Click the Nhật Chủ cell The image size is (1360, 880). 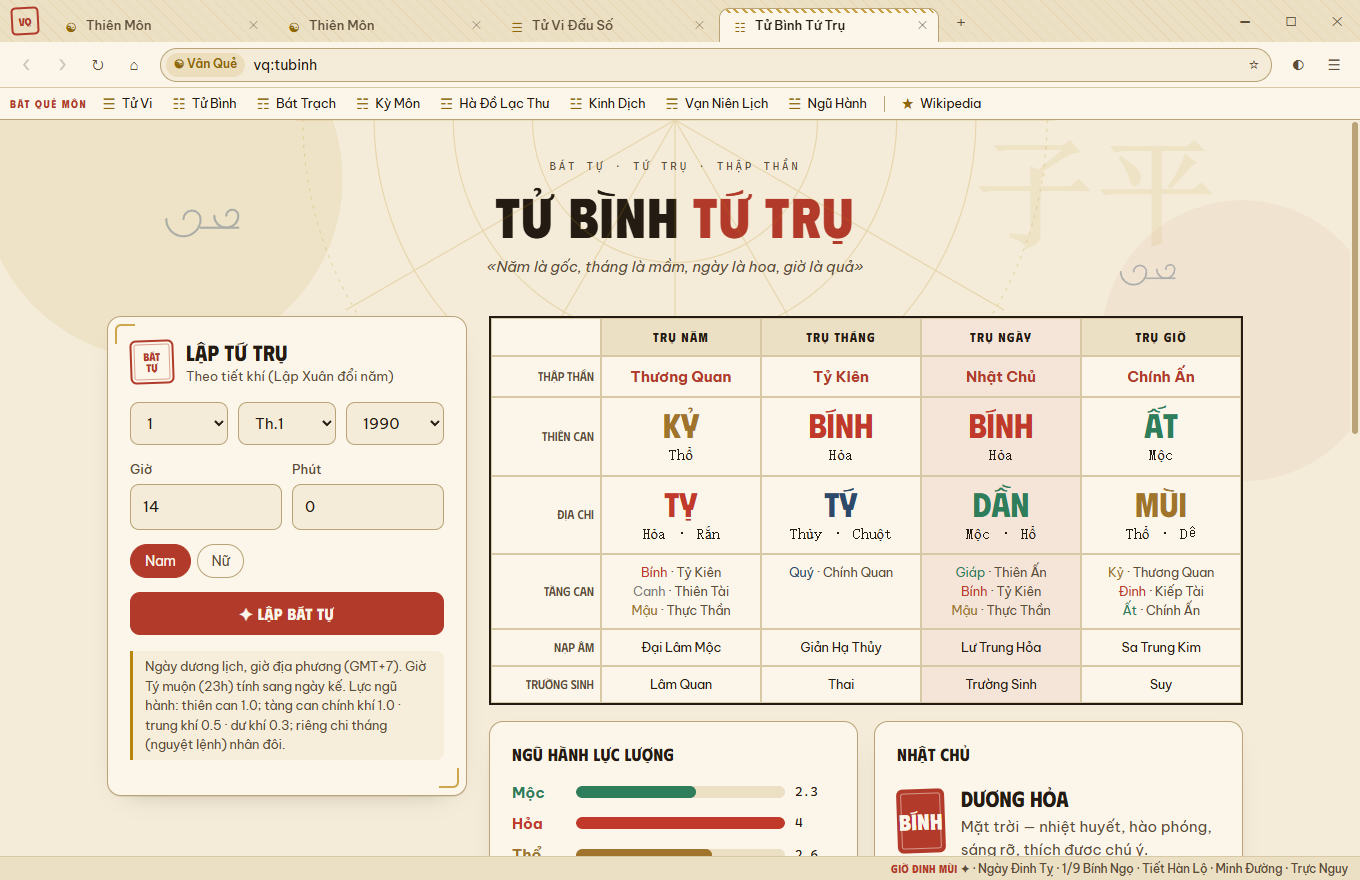(1001, 377)
